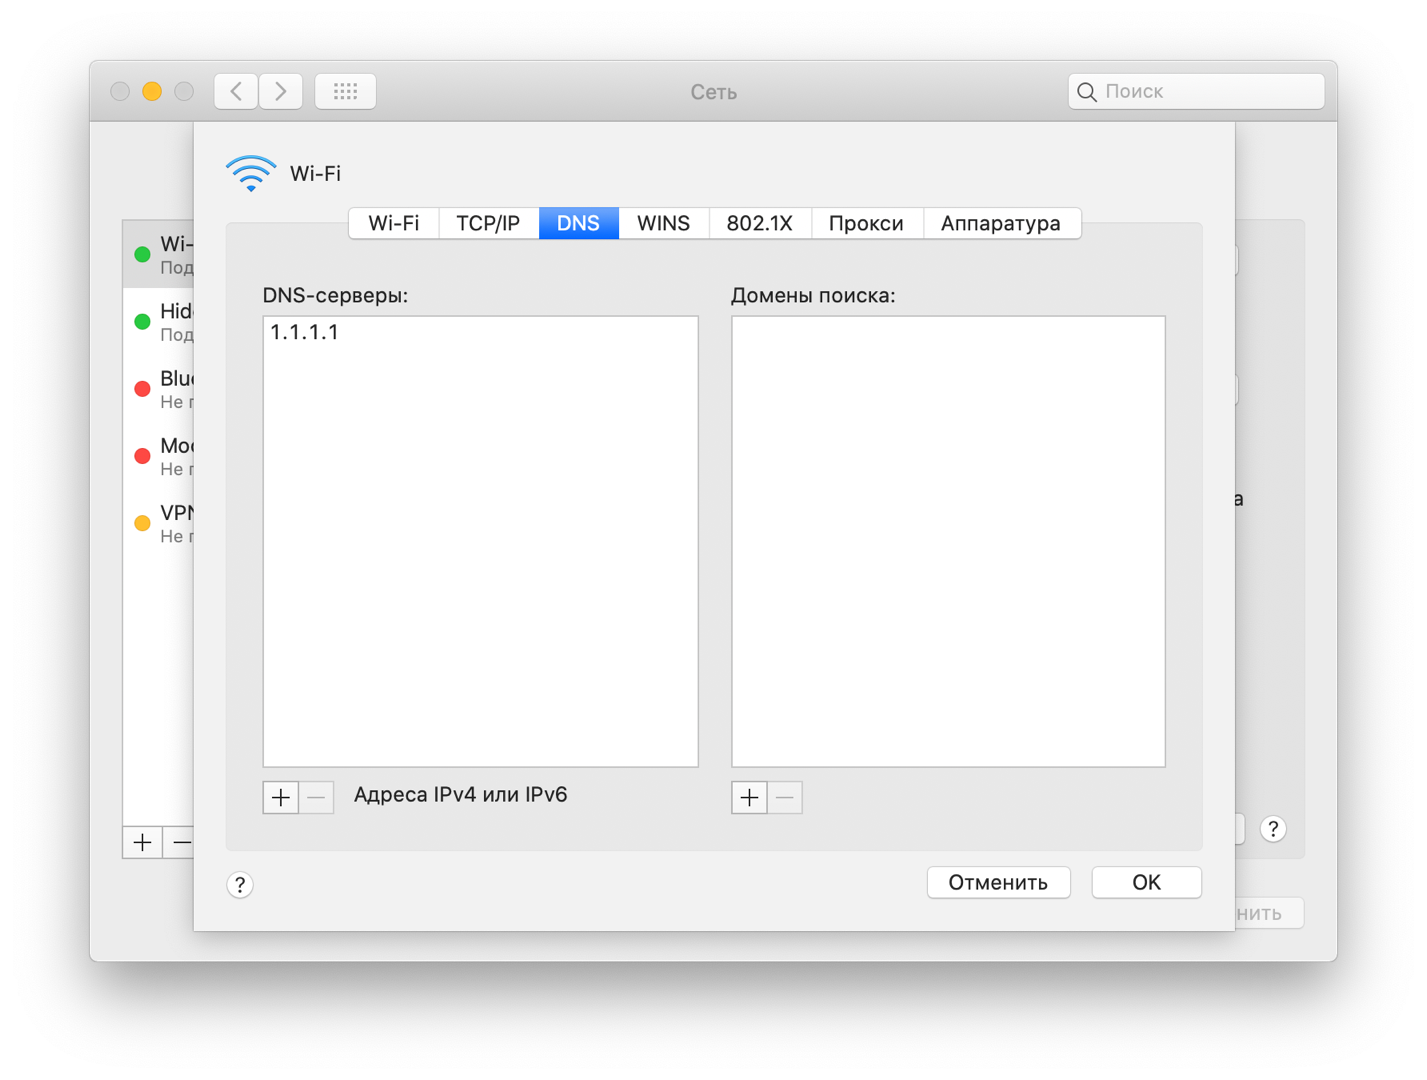Select the 802.1X tab
This screenshot has width=1427, height=1080.
click(x=759, y=223)
